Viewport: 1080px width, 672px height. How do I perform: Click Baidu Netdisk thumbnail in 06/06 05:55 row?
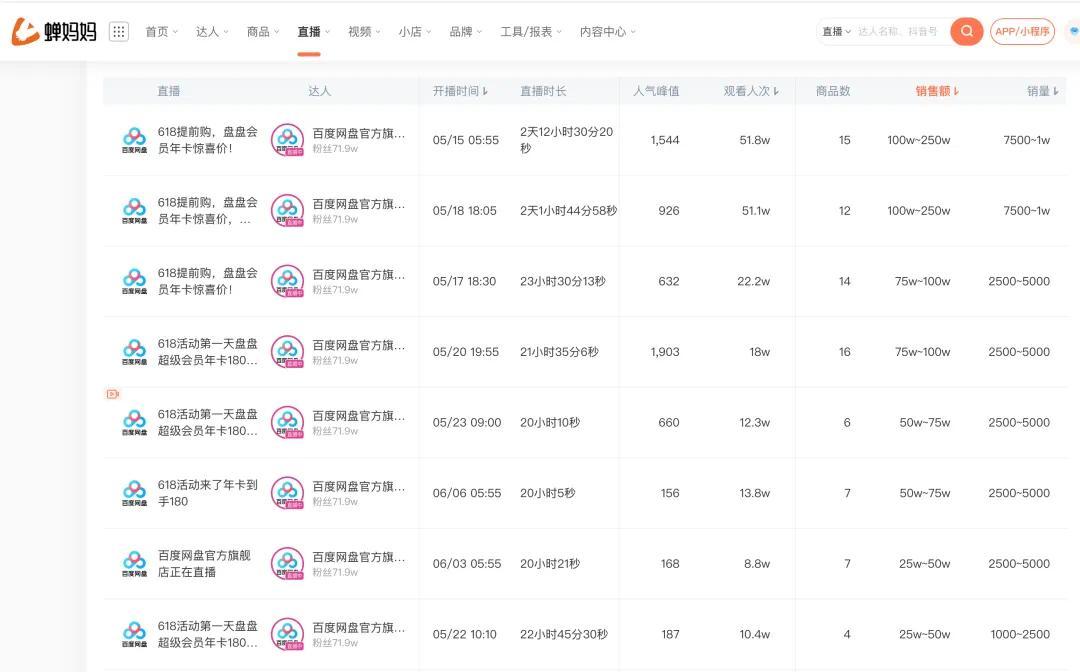pos(134,493)
